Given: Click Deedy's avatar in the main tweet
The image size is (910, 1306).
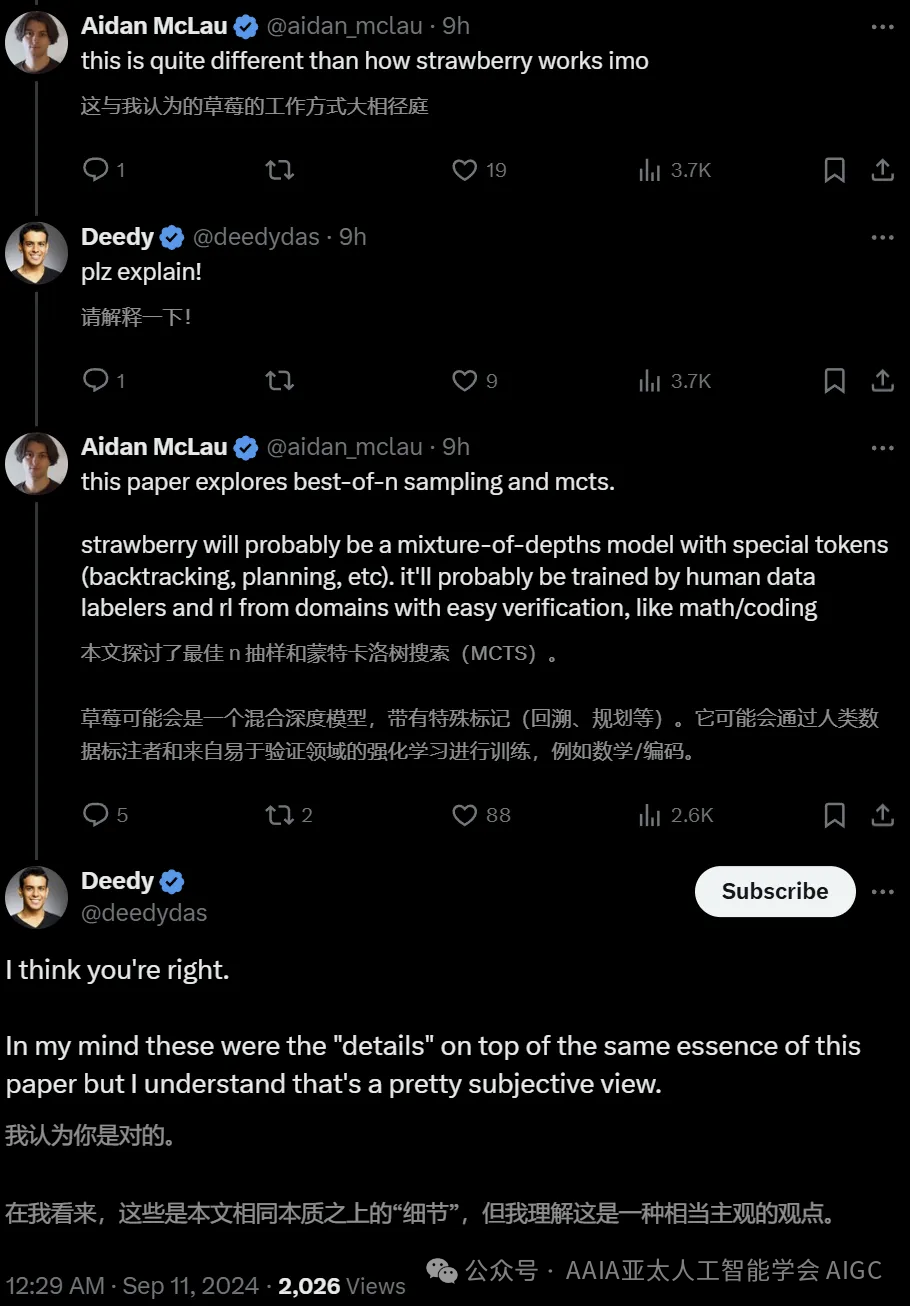Looking at the screenshot, I should click(36, 896).
